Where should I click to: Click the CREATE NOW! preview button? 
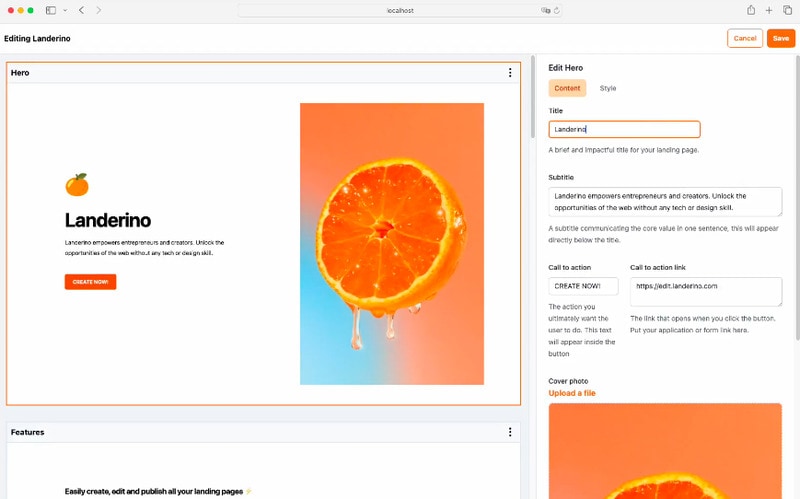(x=90, y=282)
